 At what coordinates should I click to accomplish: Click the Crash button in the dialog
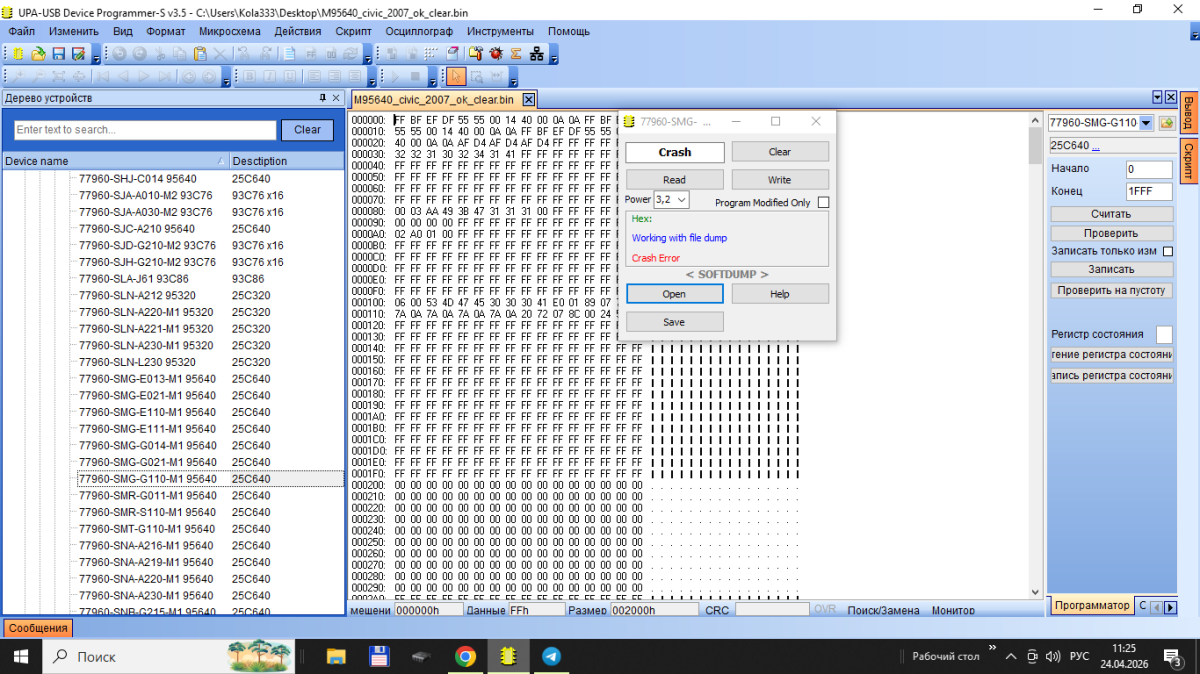click(675, 152)
